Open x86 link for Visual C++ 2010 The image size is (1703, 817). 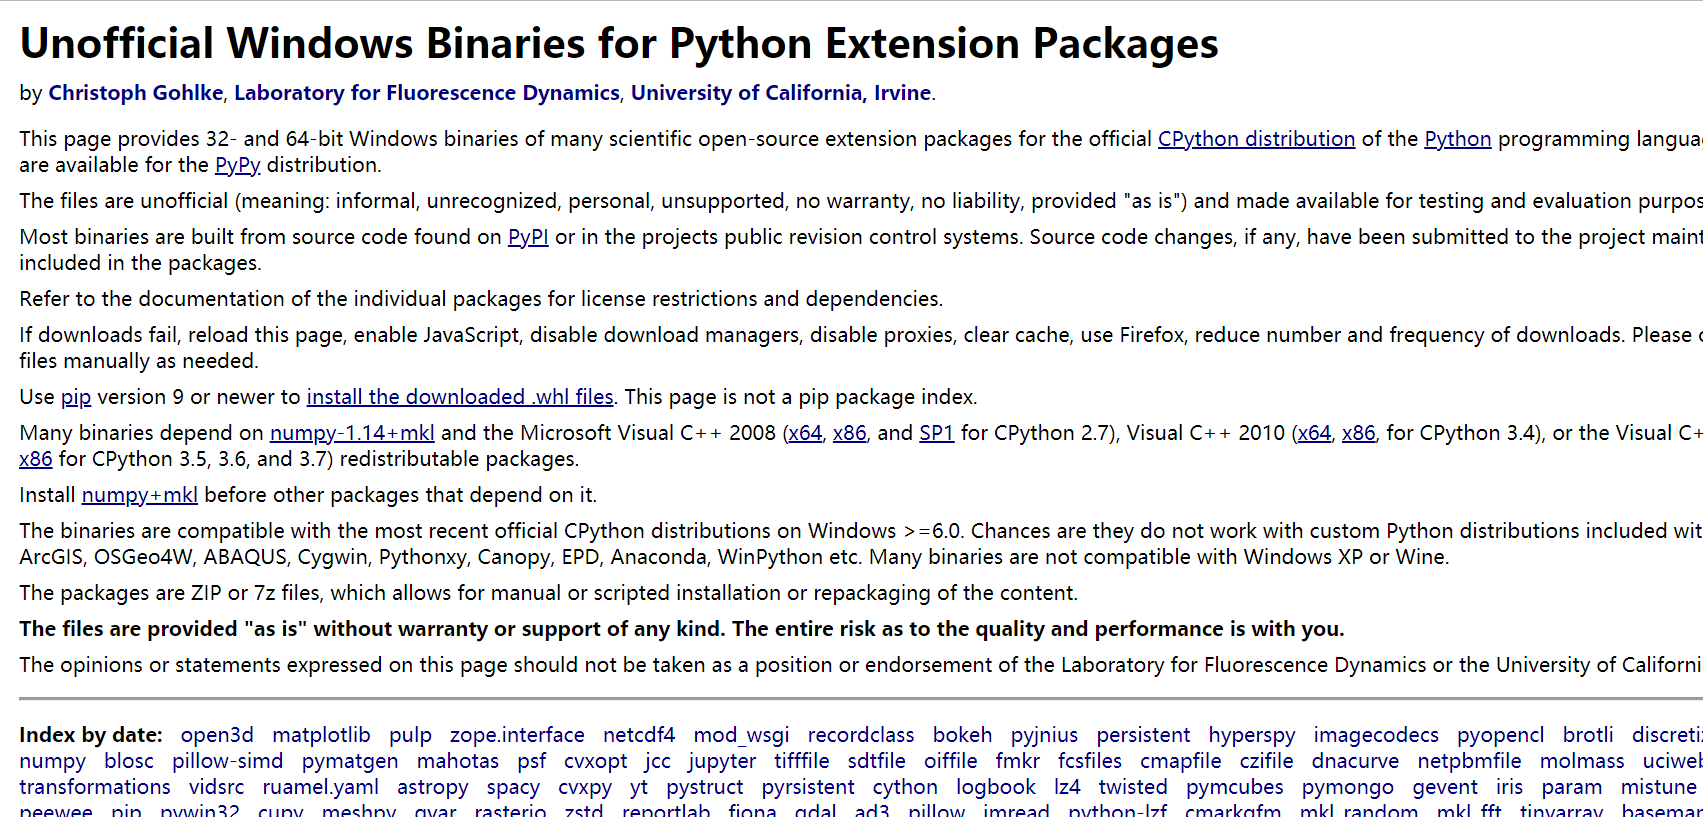point(1359,433)
